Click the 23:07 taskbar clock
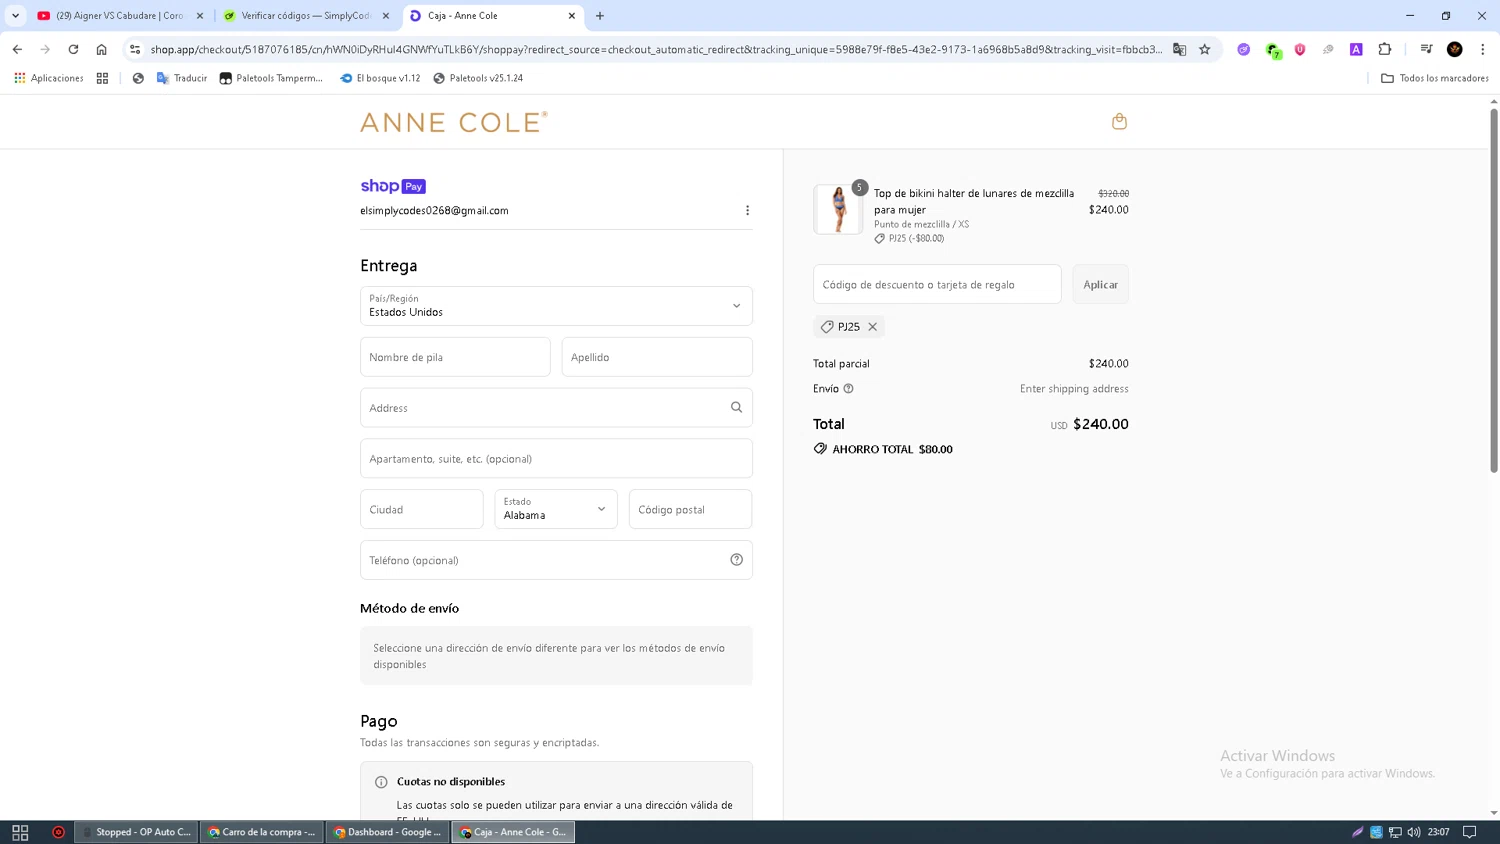Viewport: 1500px width, 844px height. (x=1438, y=832)
